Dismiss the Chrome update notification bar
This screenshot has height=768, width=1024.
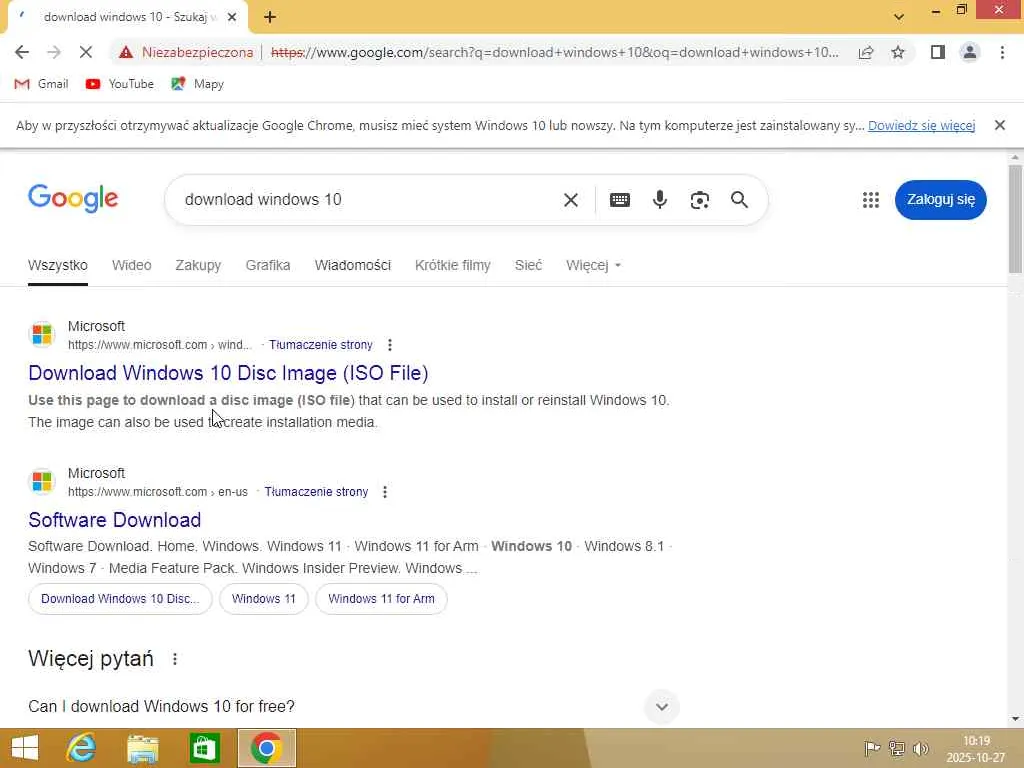[x=1000, y=125]
